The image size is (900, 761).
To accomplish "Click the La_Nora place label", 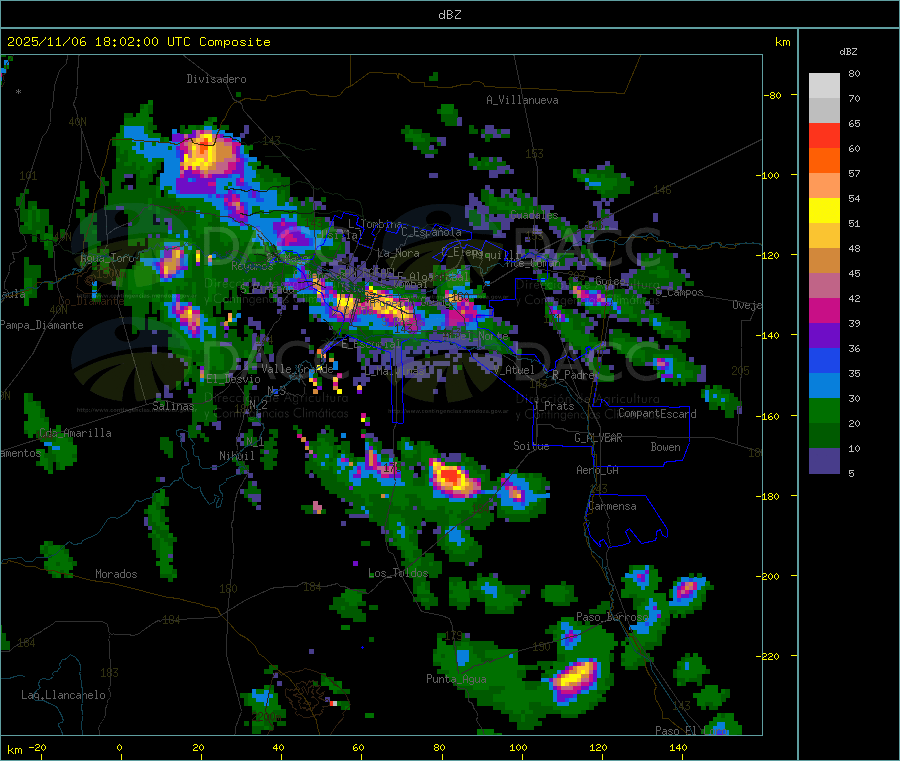I will [398, 253].
